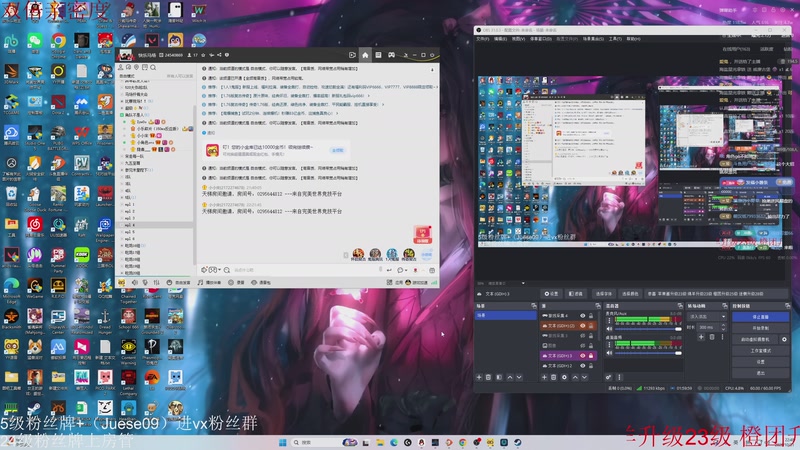The height and width of the screenshot is (450, 800).
Task: Pop out the OBS audio mixer dock
Action: pyautogui.click(x=680, y=306)
